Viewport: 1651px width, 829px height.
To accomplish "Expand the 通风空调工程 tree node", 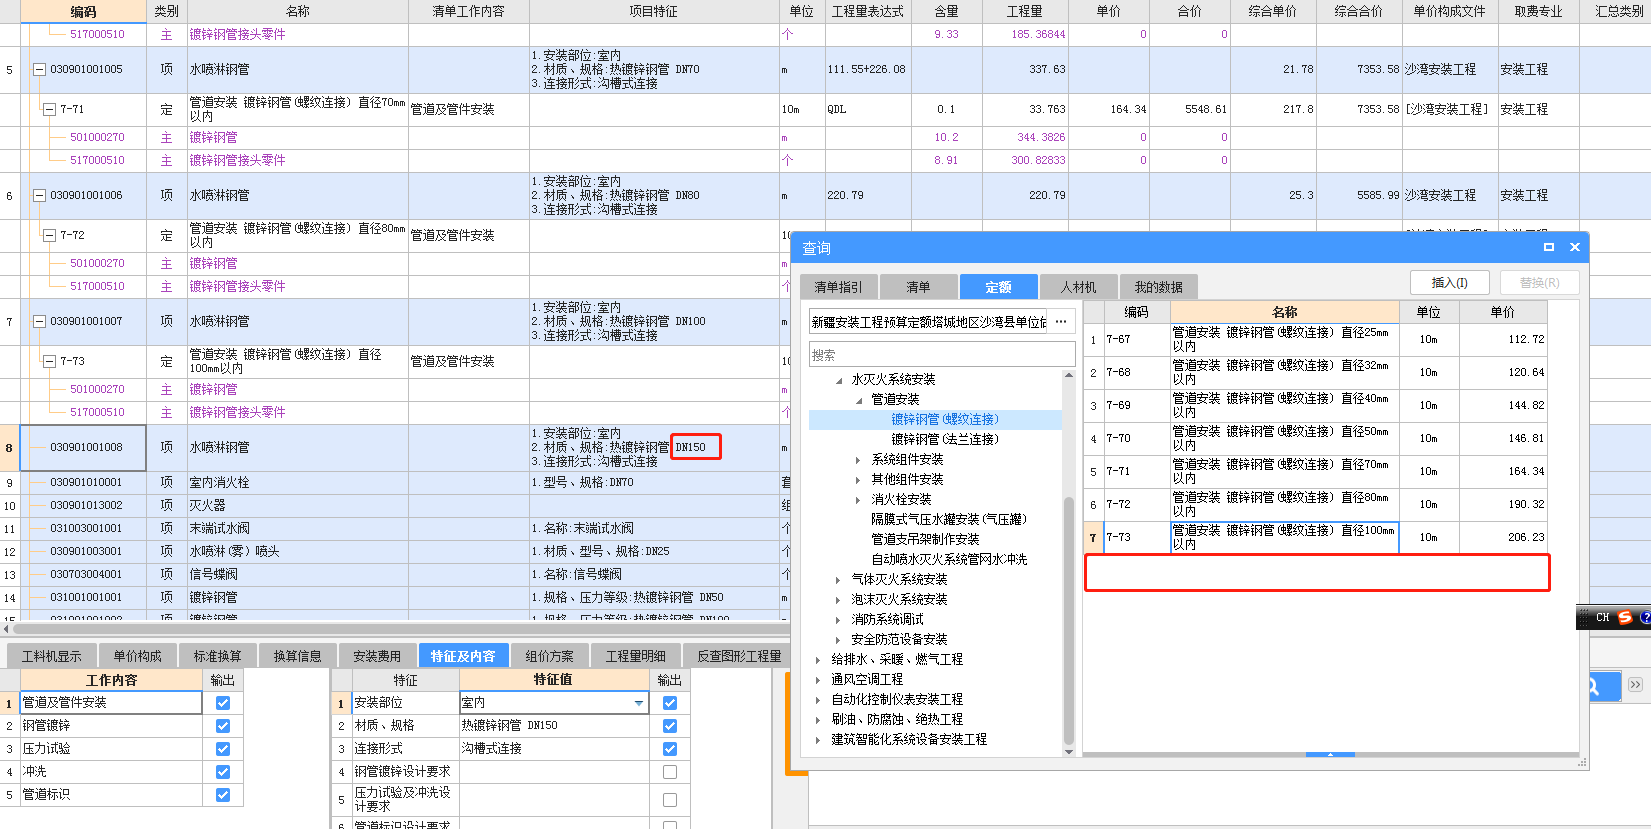I will point(818,680).
